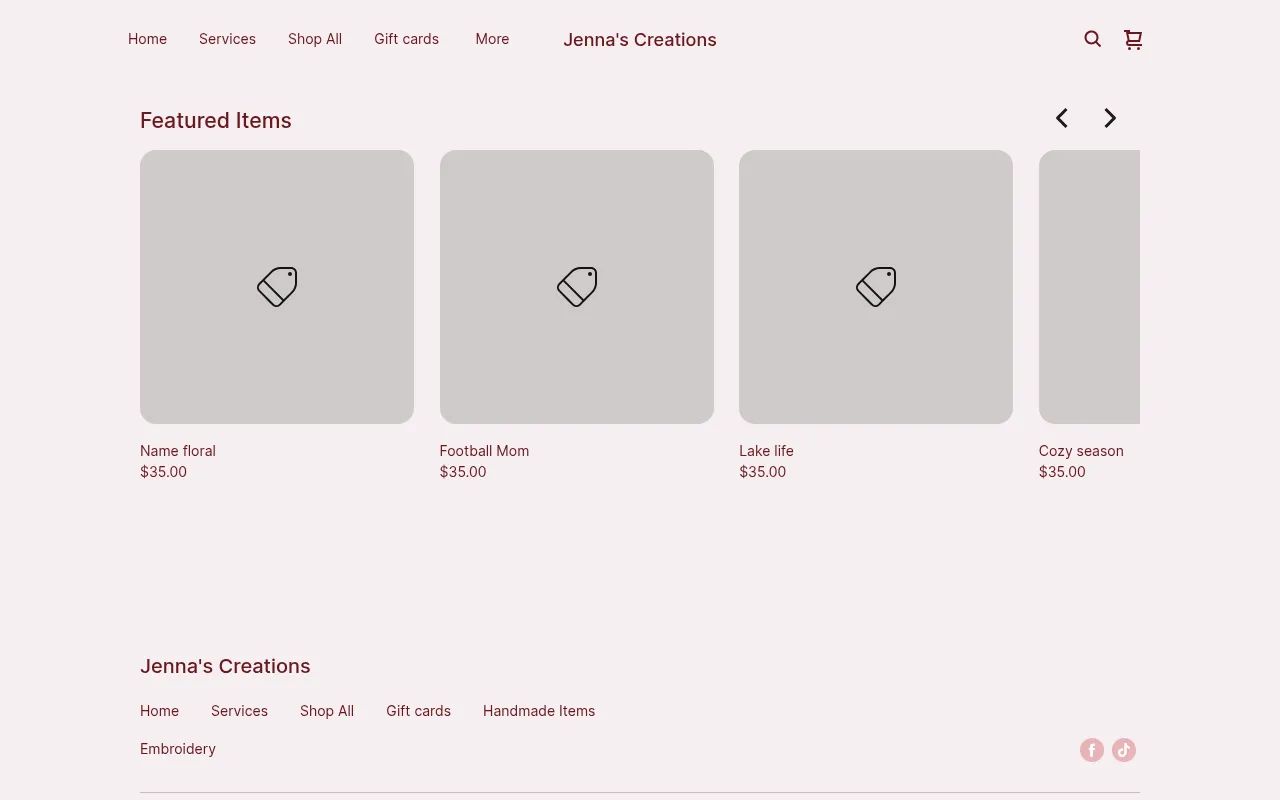Viewport: 1280px width, 800px height.
Task: Expand the More menu
Action: click(492, 39)
